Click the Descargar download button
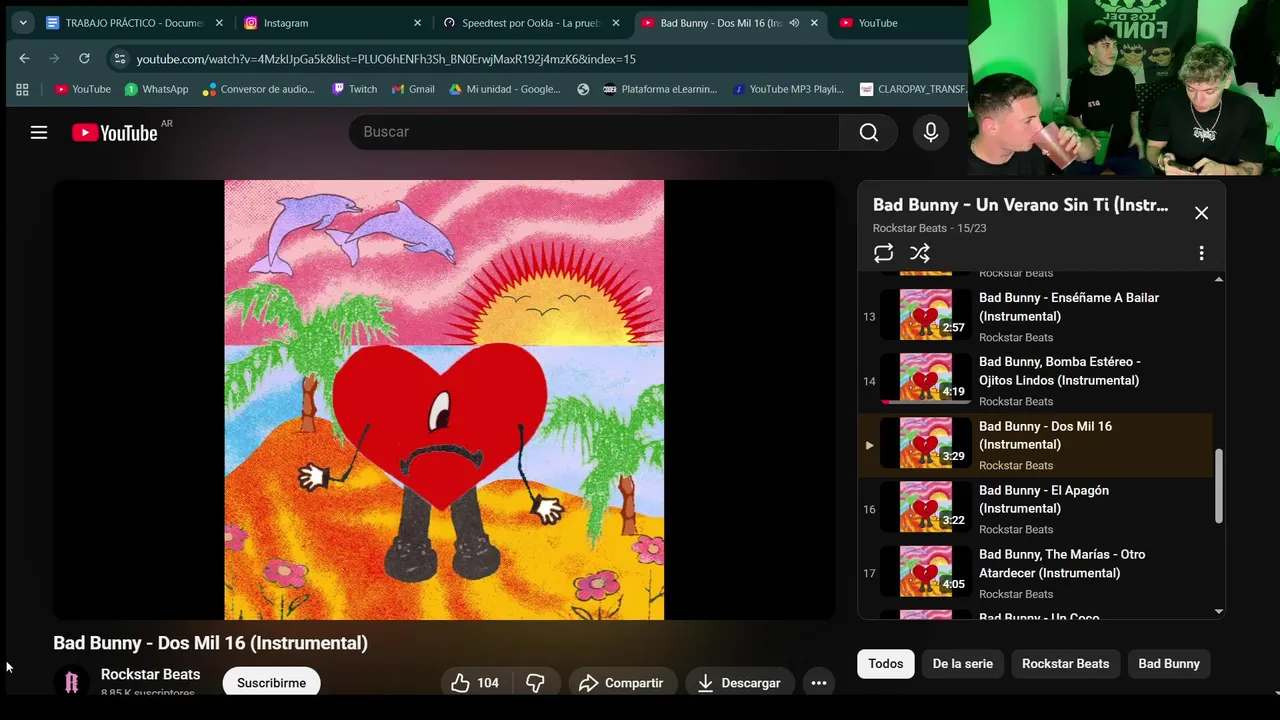Image resolution: width=1280 pixels, height=720 pixels. click(x=739, y=683)
